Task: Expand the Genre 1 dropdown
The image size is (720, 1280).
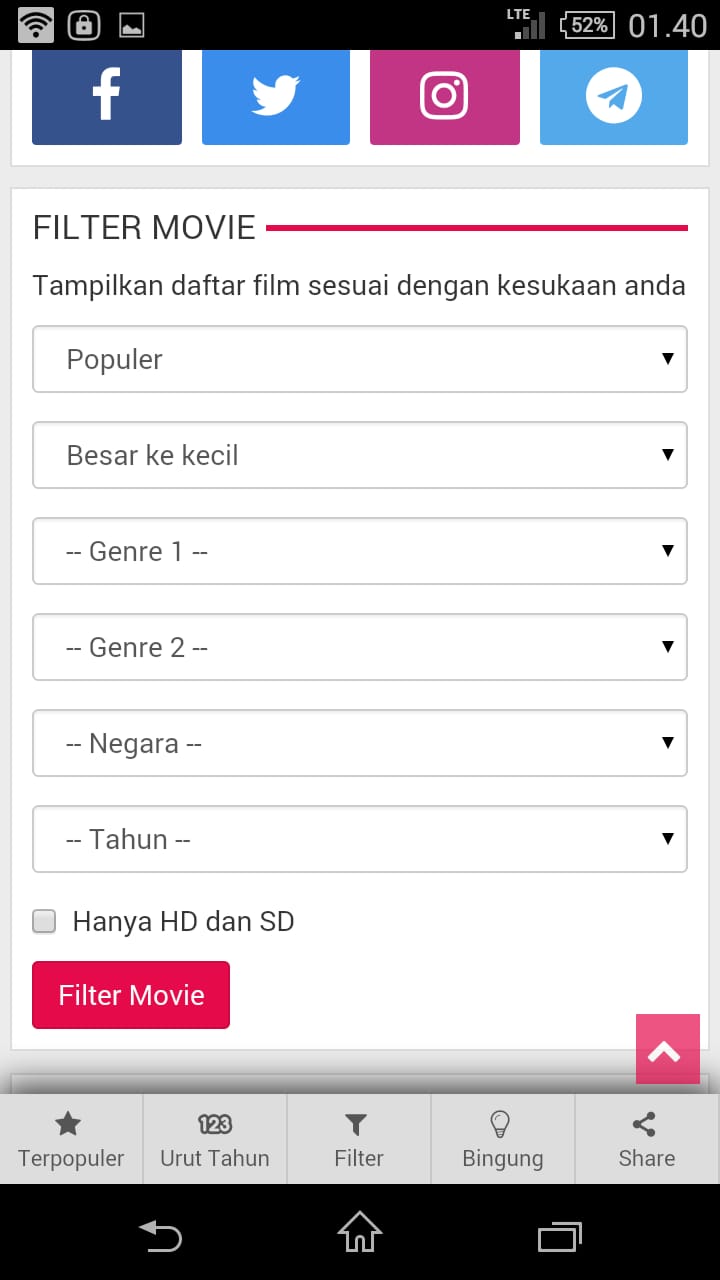Action: (x=360, y=551)
